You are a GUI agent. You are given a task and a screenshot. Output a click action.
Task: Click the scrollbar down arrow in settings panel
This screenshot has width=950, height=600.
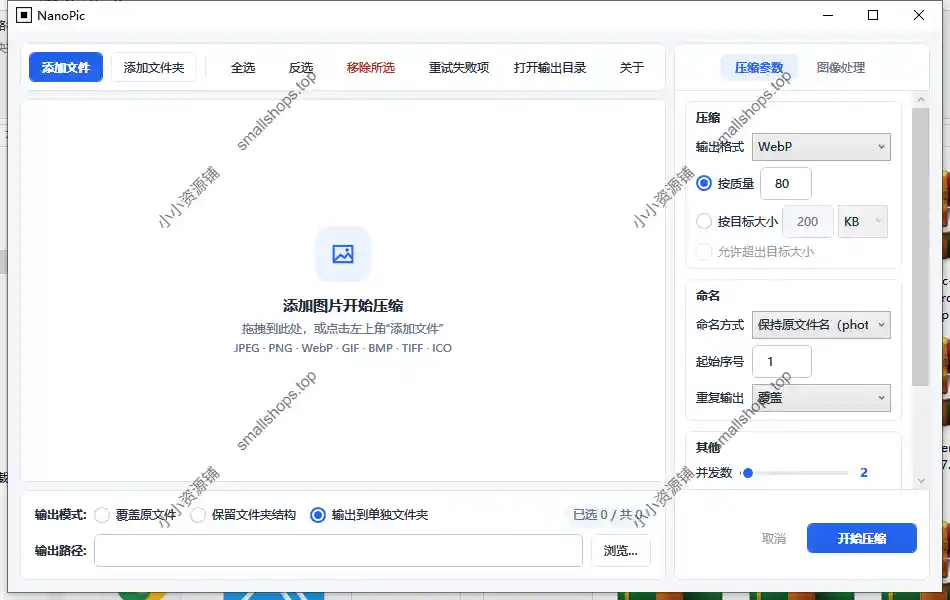pos(921,481)
